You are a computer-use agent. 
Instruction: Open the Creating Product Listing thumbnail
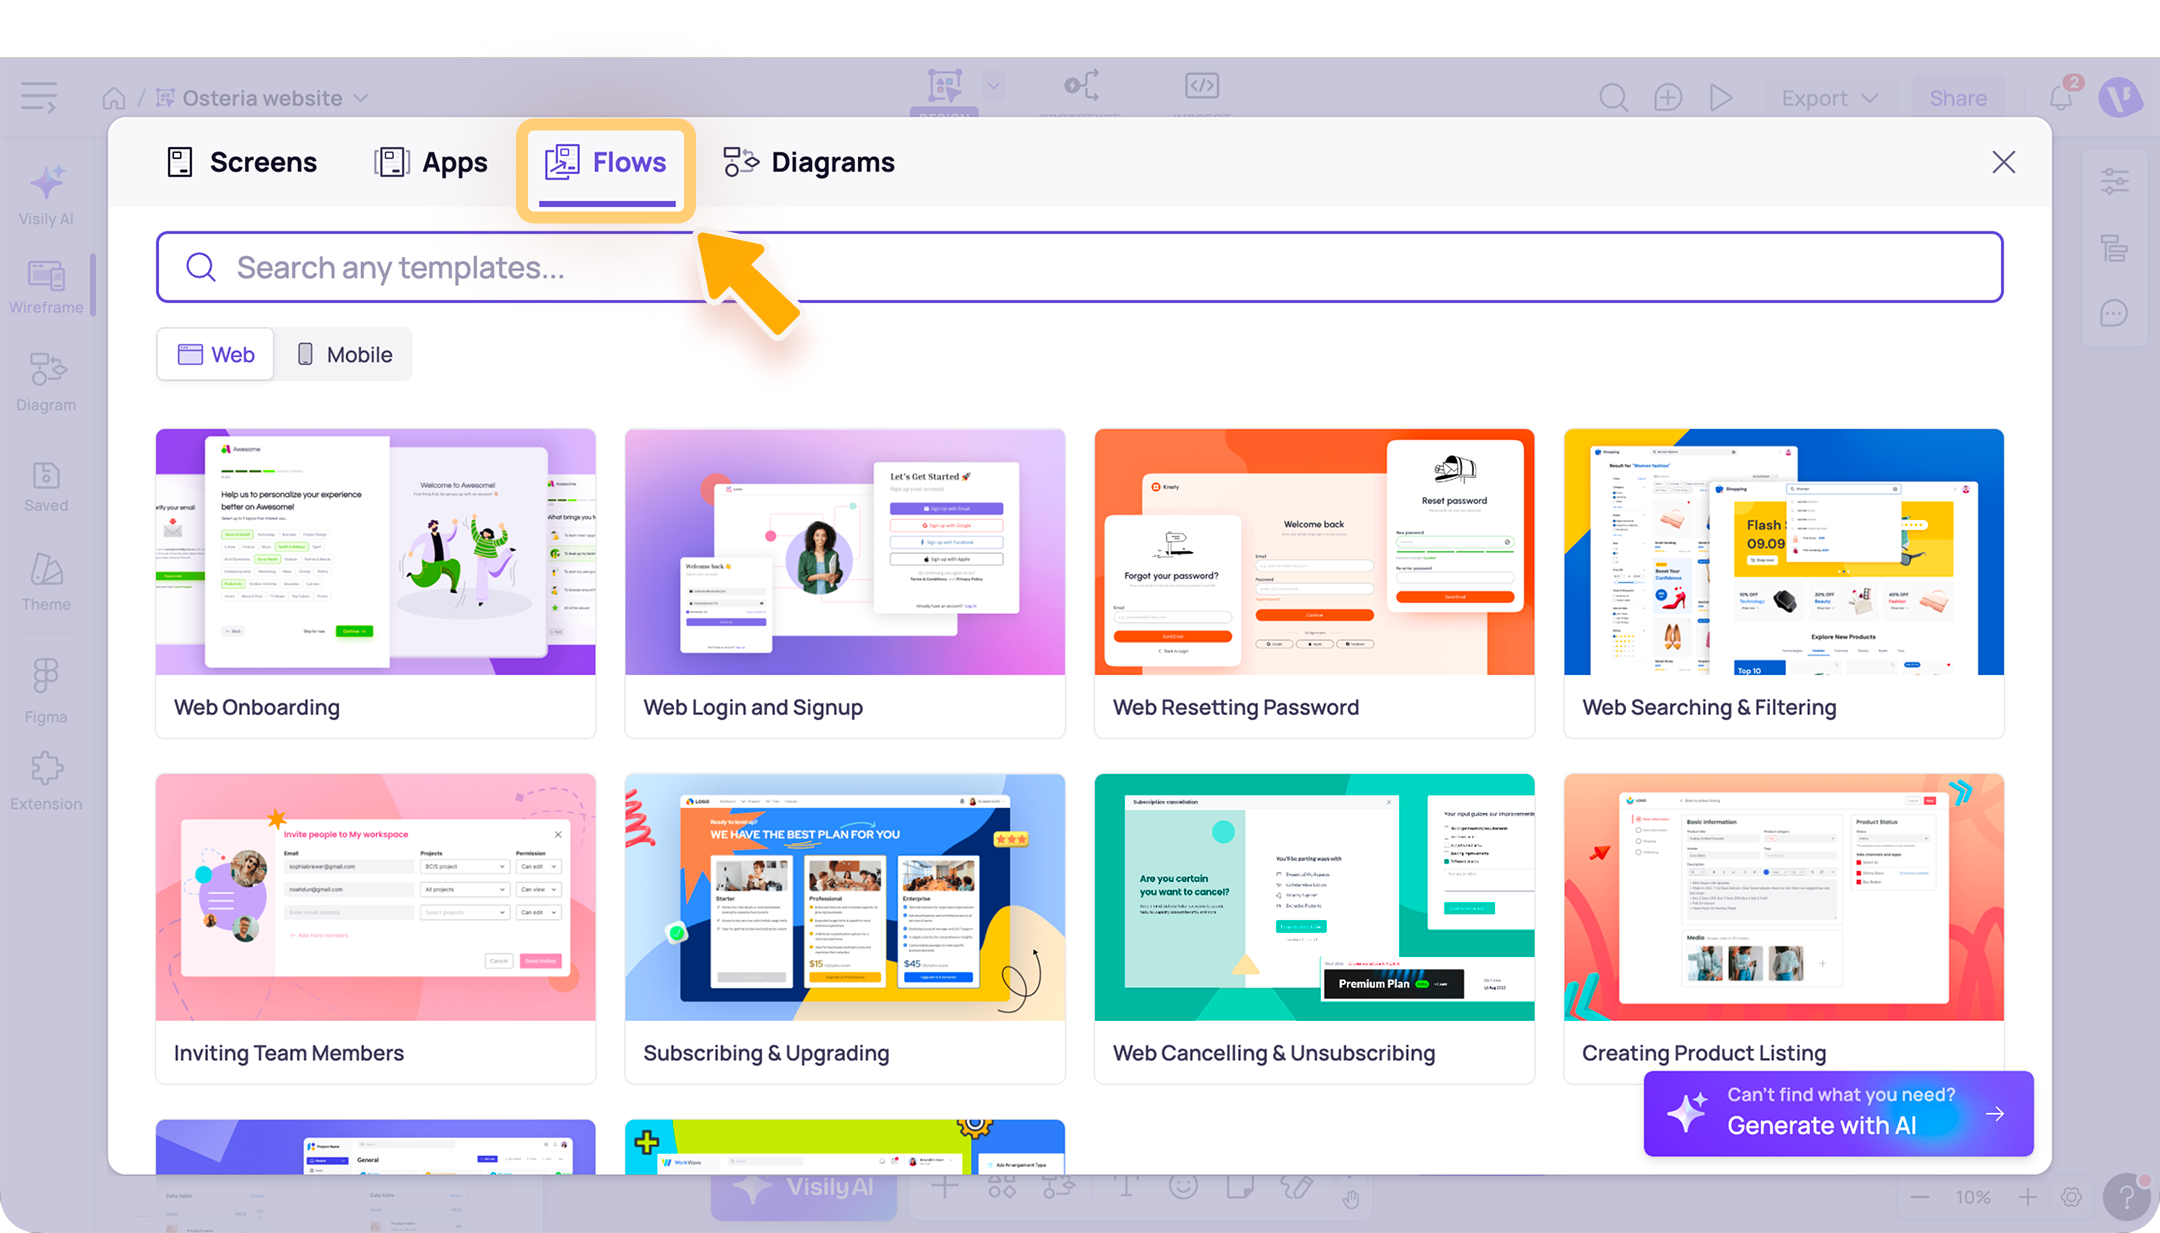(x=1784, y=897)
